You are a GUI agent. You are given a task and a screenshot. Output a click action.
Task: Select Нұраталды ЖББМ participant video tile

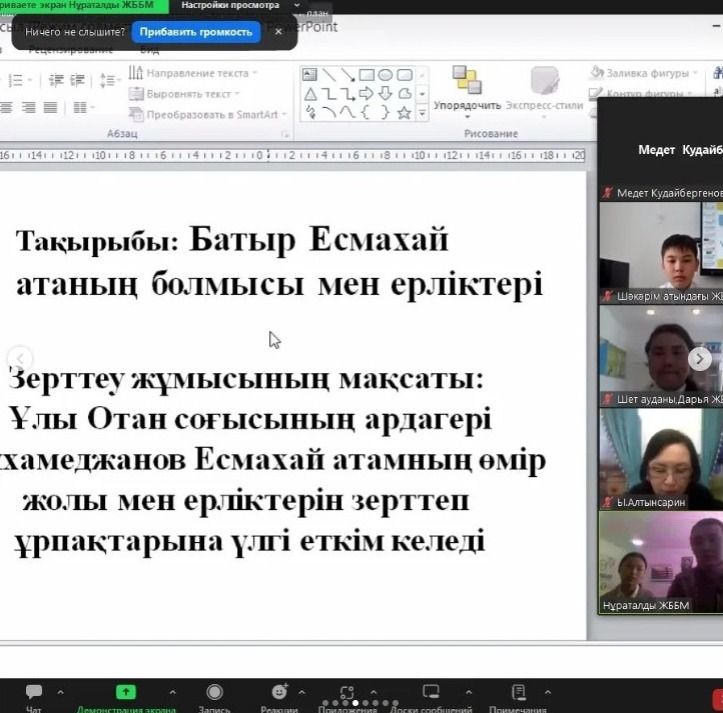660,562
